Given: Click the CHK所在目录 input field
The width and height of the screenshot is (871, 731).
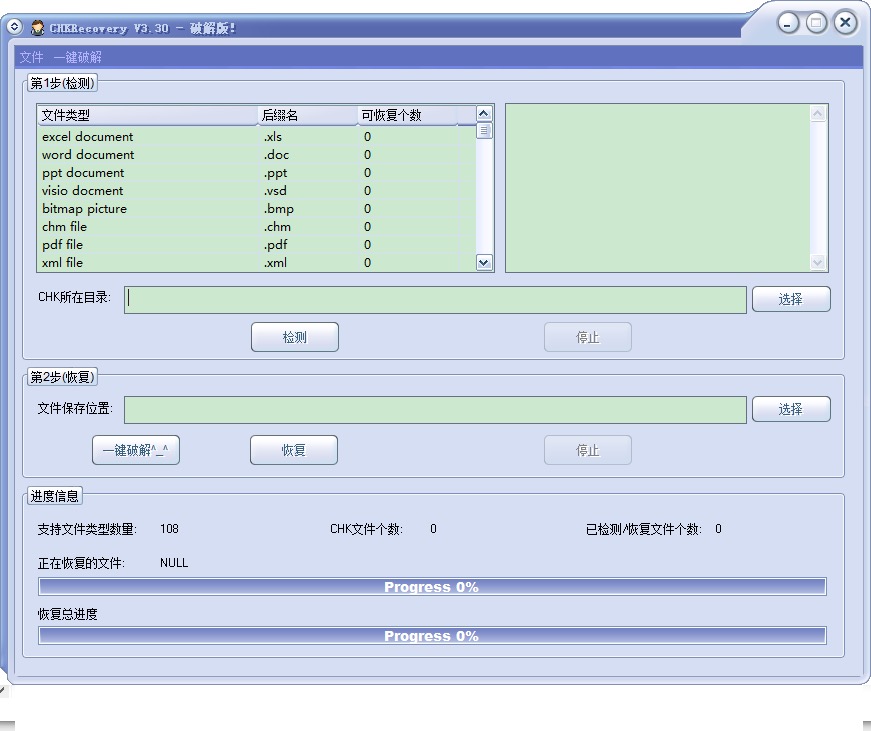Looking at the screenshot, I should coord(435,300).
